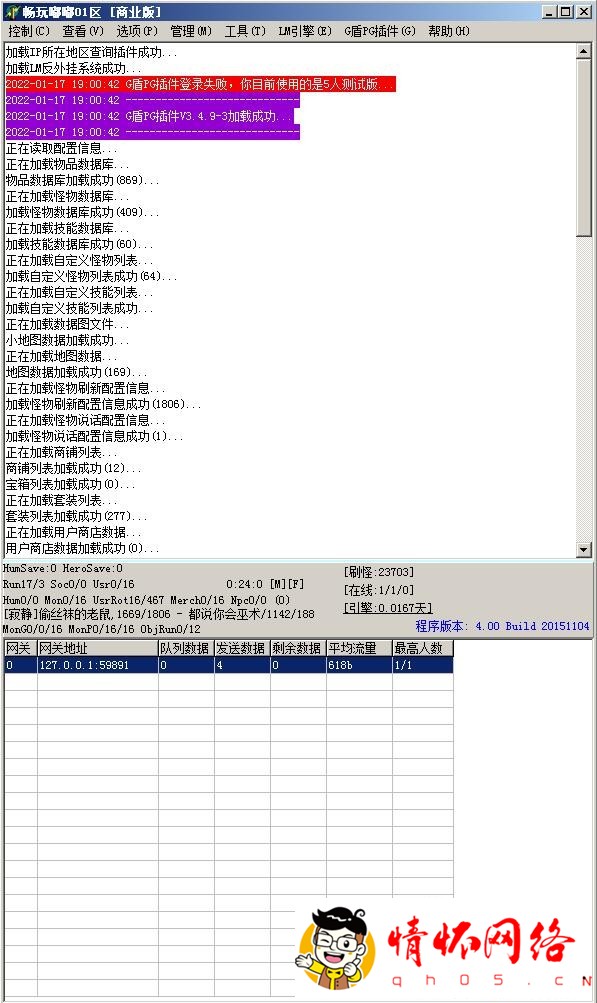Click the app icon in title bar
597x1003 pixels.
pos(11,12)
